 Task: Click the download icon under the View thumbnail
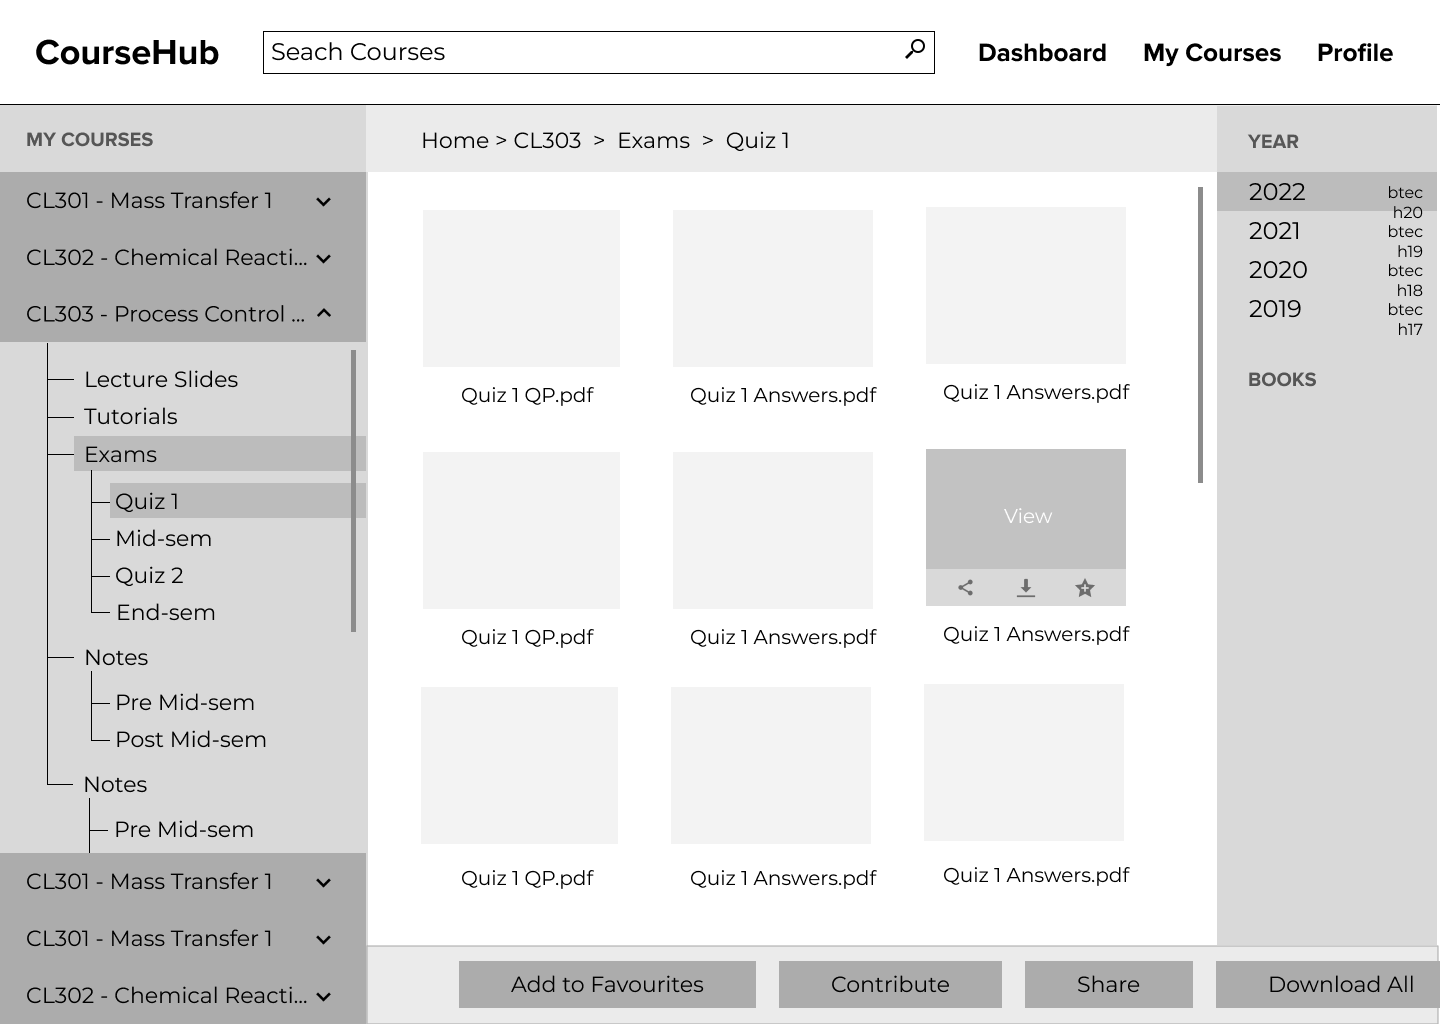pos(1025,588)
